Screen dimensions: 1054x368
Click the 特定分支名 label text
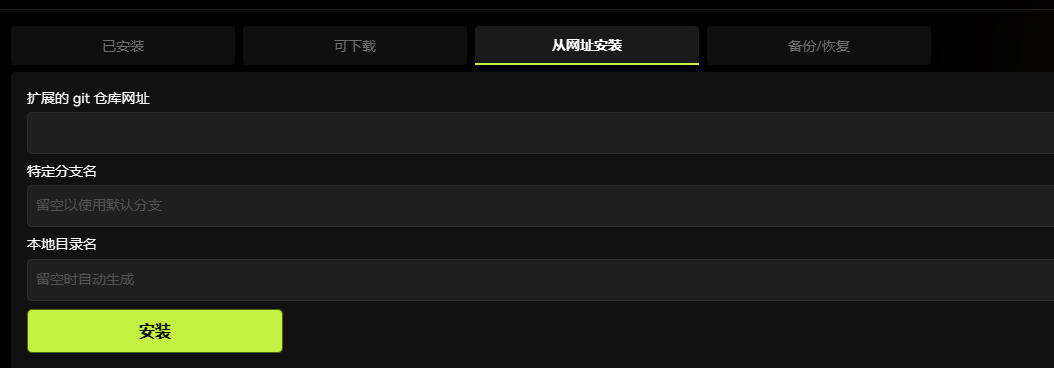[62, 172]
